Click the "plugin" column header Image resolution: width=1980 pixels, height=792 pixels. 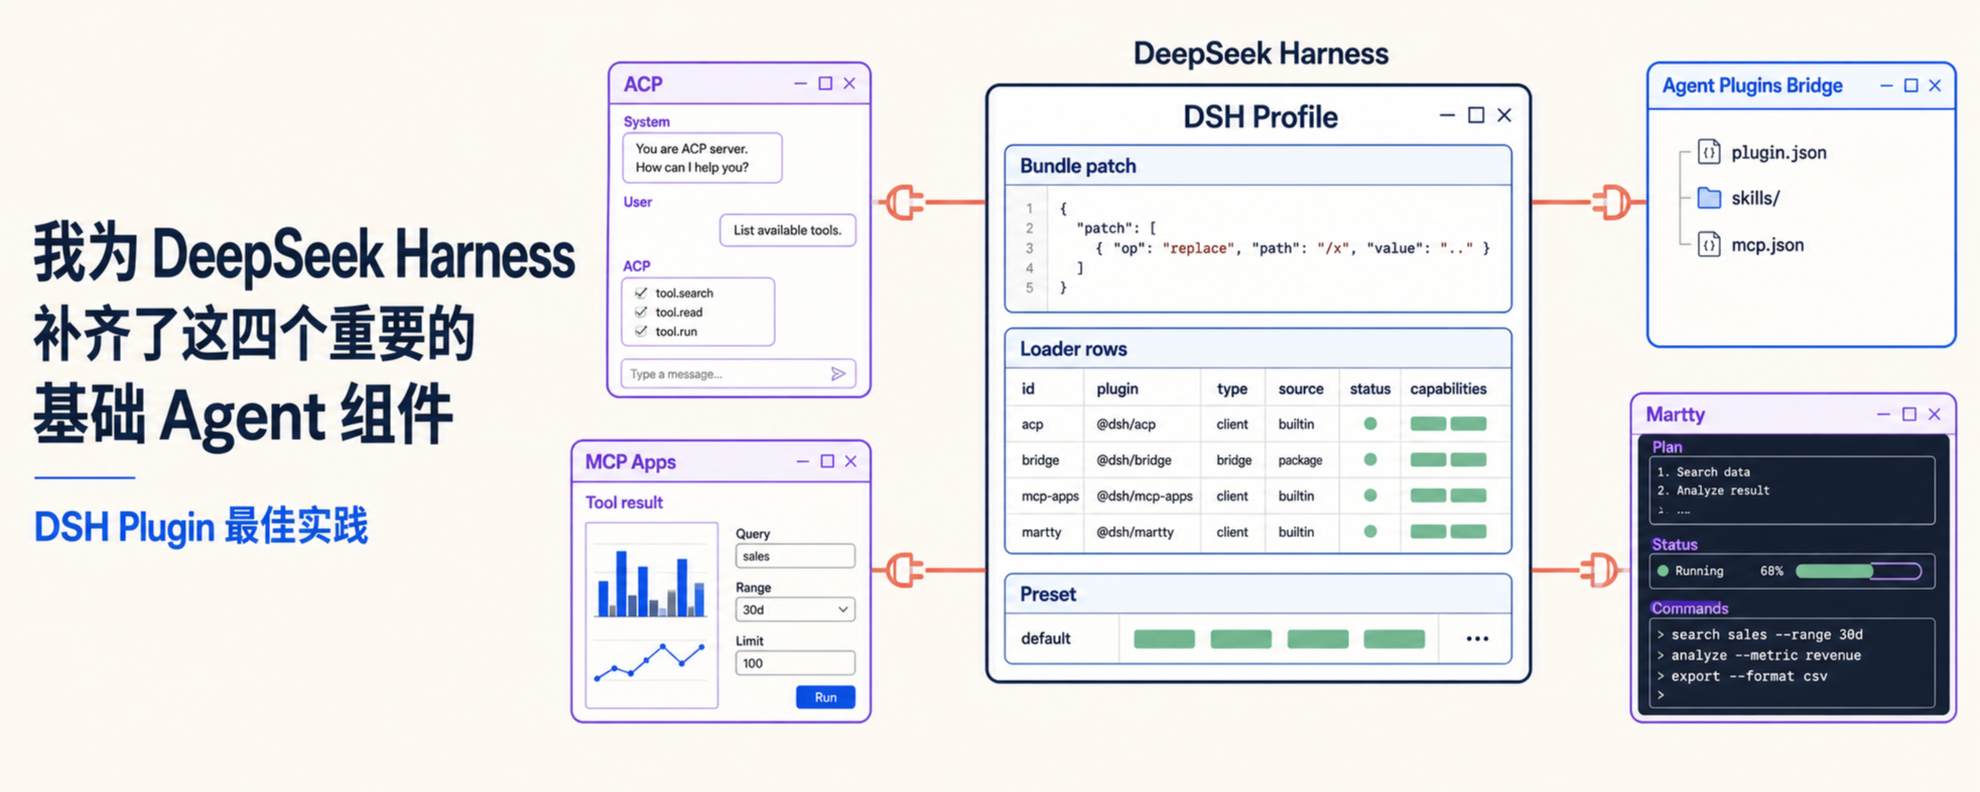pyautogui.click(x=1117, y=389)
